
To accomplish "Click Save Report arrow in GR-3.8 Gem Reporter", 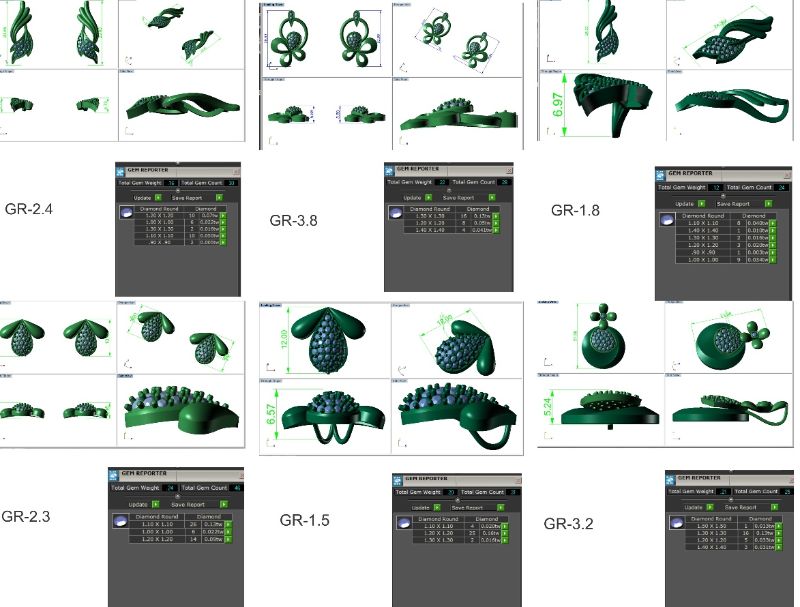I will (492, 197).
